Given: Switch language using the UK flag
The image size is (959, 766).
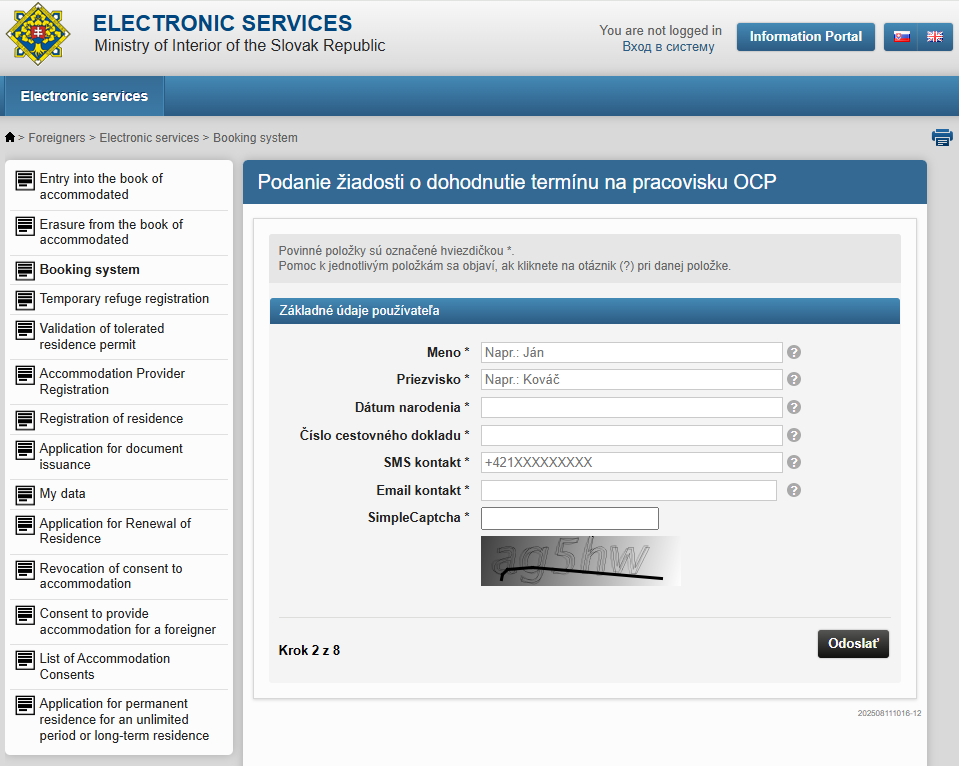Looking at the screenshot, I should [935, 37].
